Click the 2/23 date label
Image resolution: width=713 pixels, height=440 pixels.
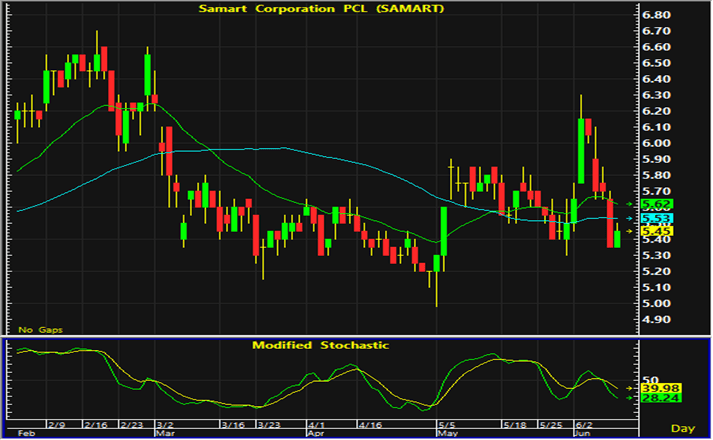point(132,425)
